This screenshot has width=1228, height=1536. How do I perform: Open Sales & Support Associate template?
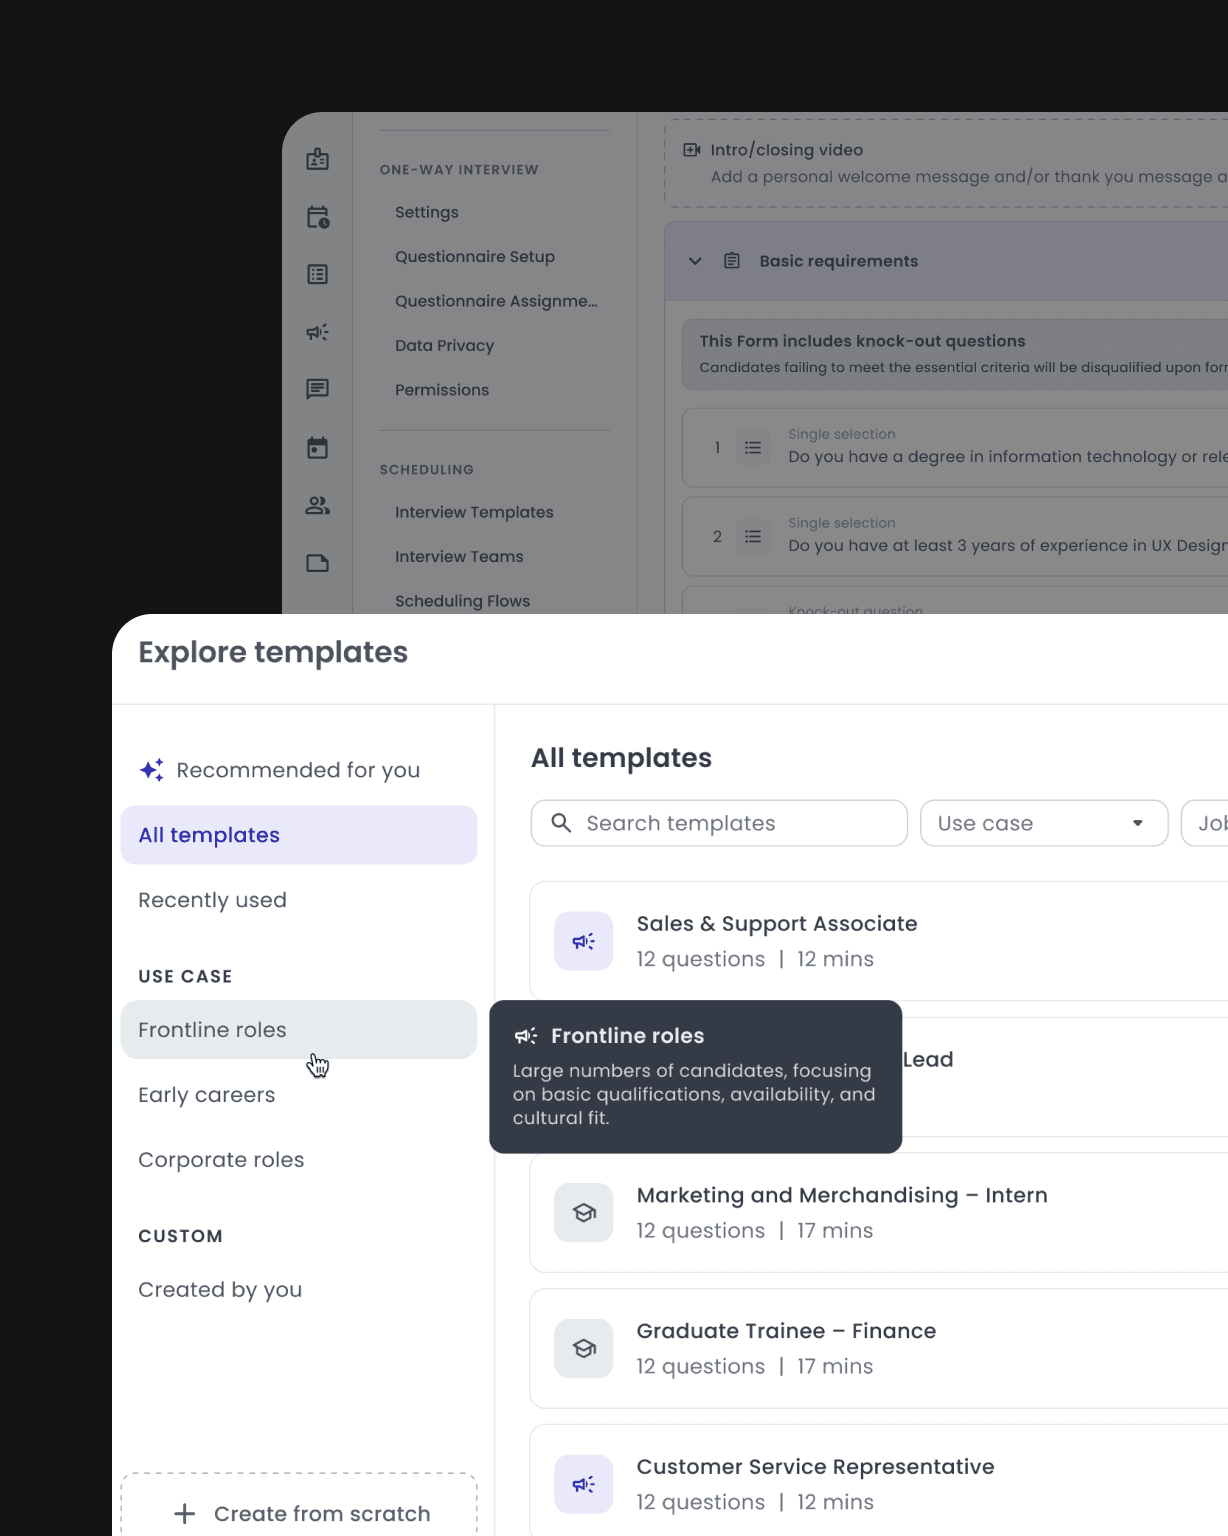(x=879, y=941)
